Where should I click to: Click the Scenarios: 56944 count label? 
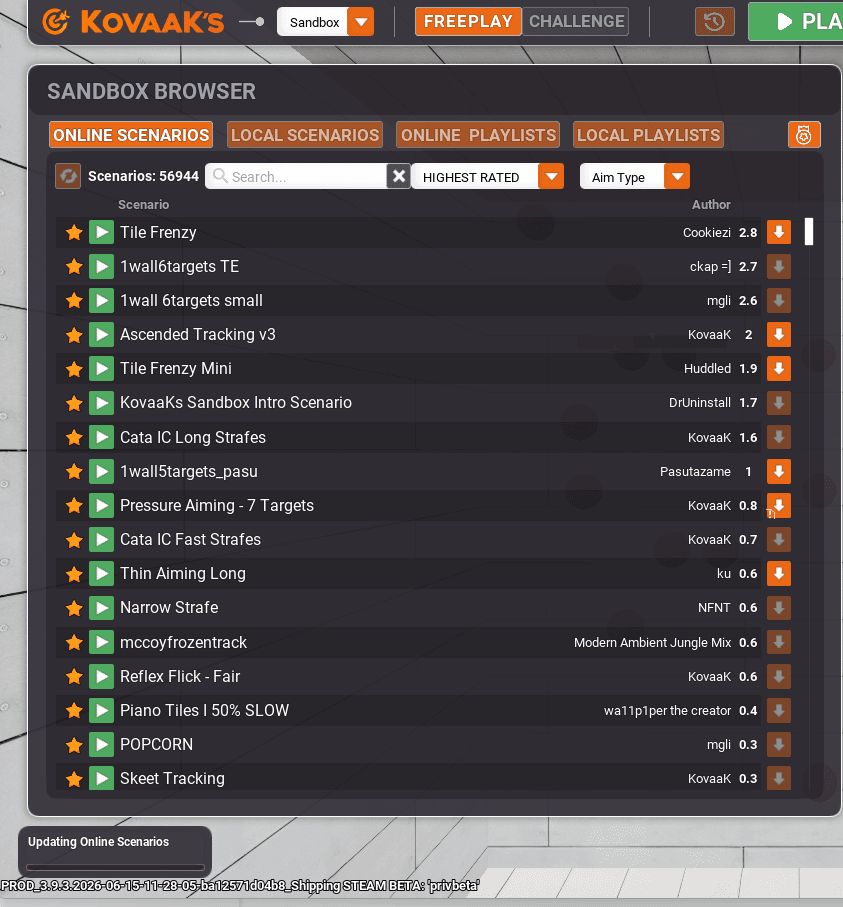point(143,176)
